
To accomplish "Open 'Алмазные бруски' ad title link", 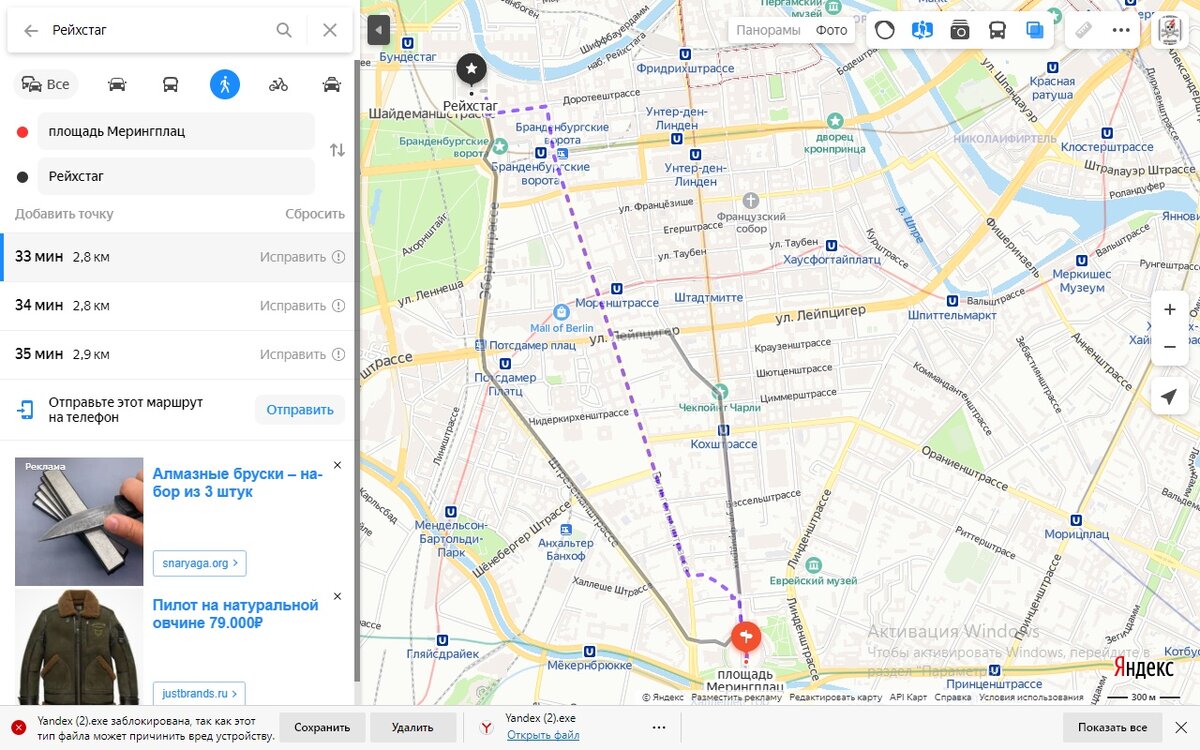I will click(x=238, y=483).
